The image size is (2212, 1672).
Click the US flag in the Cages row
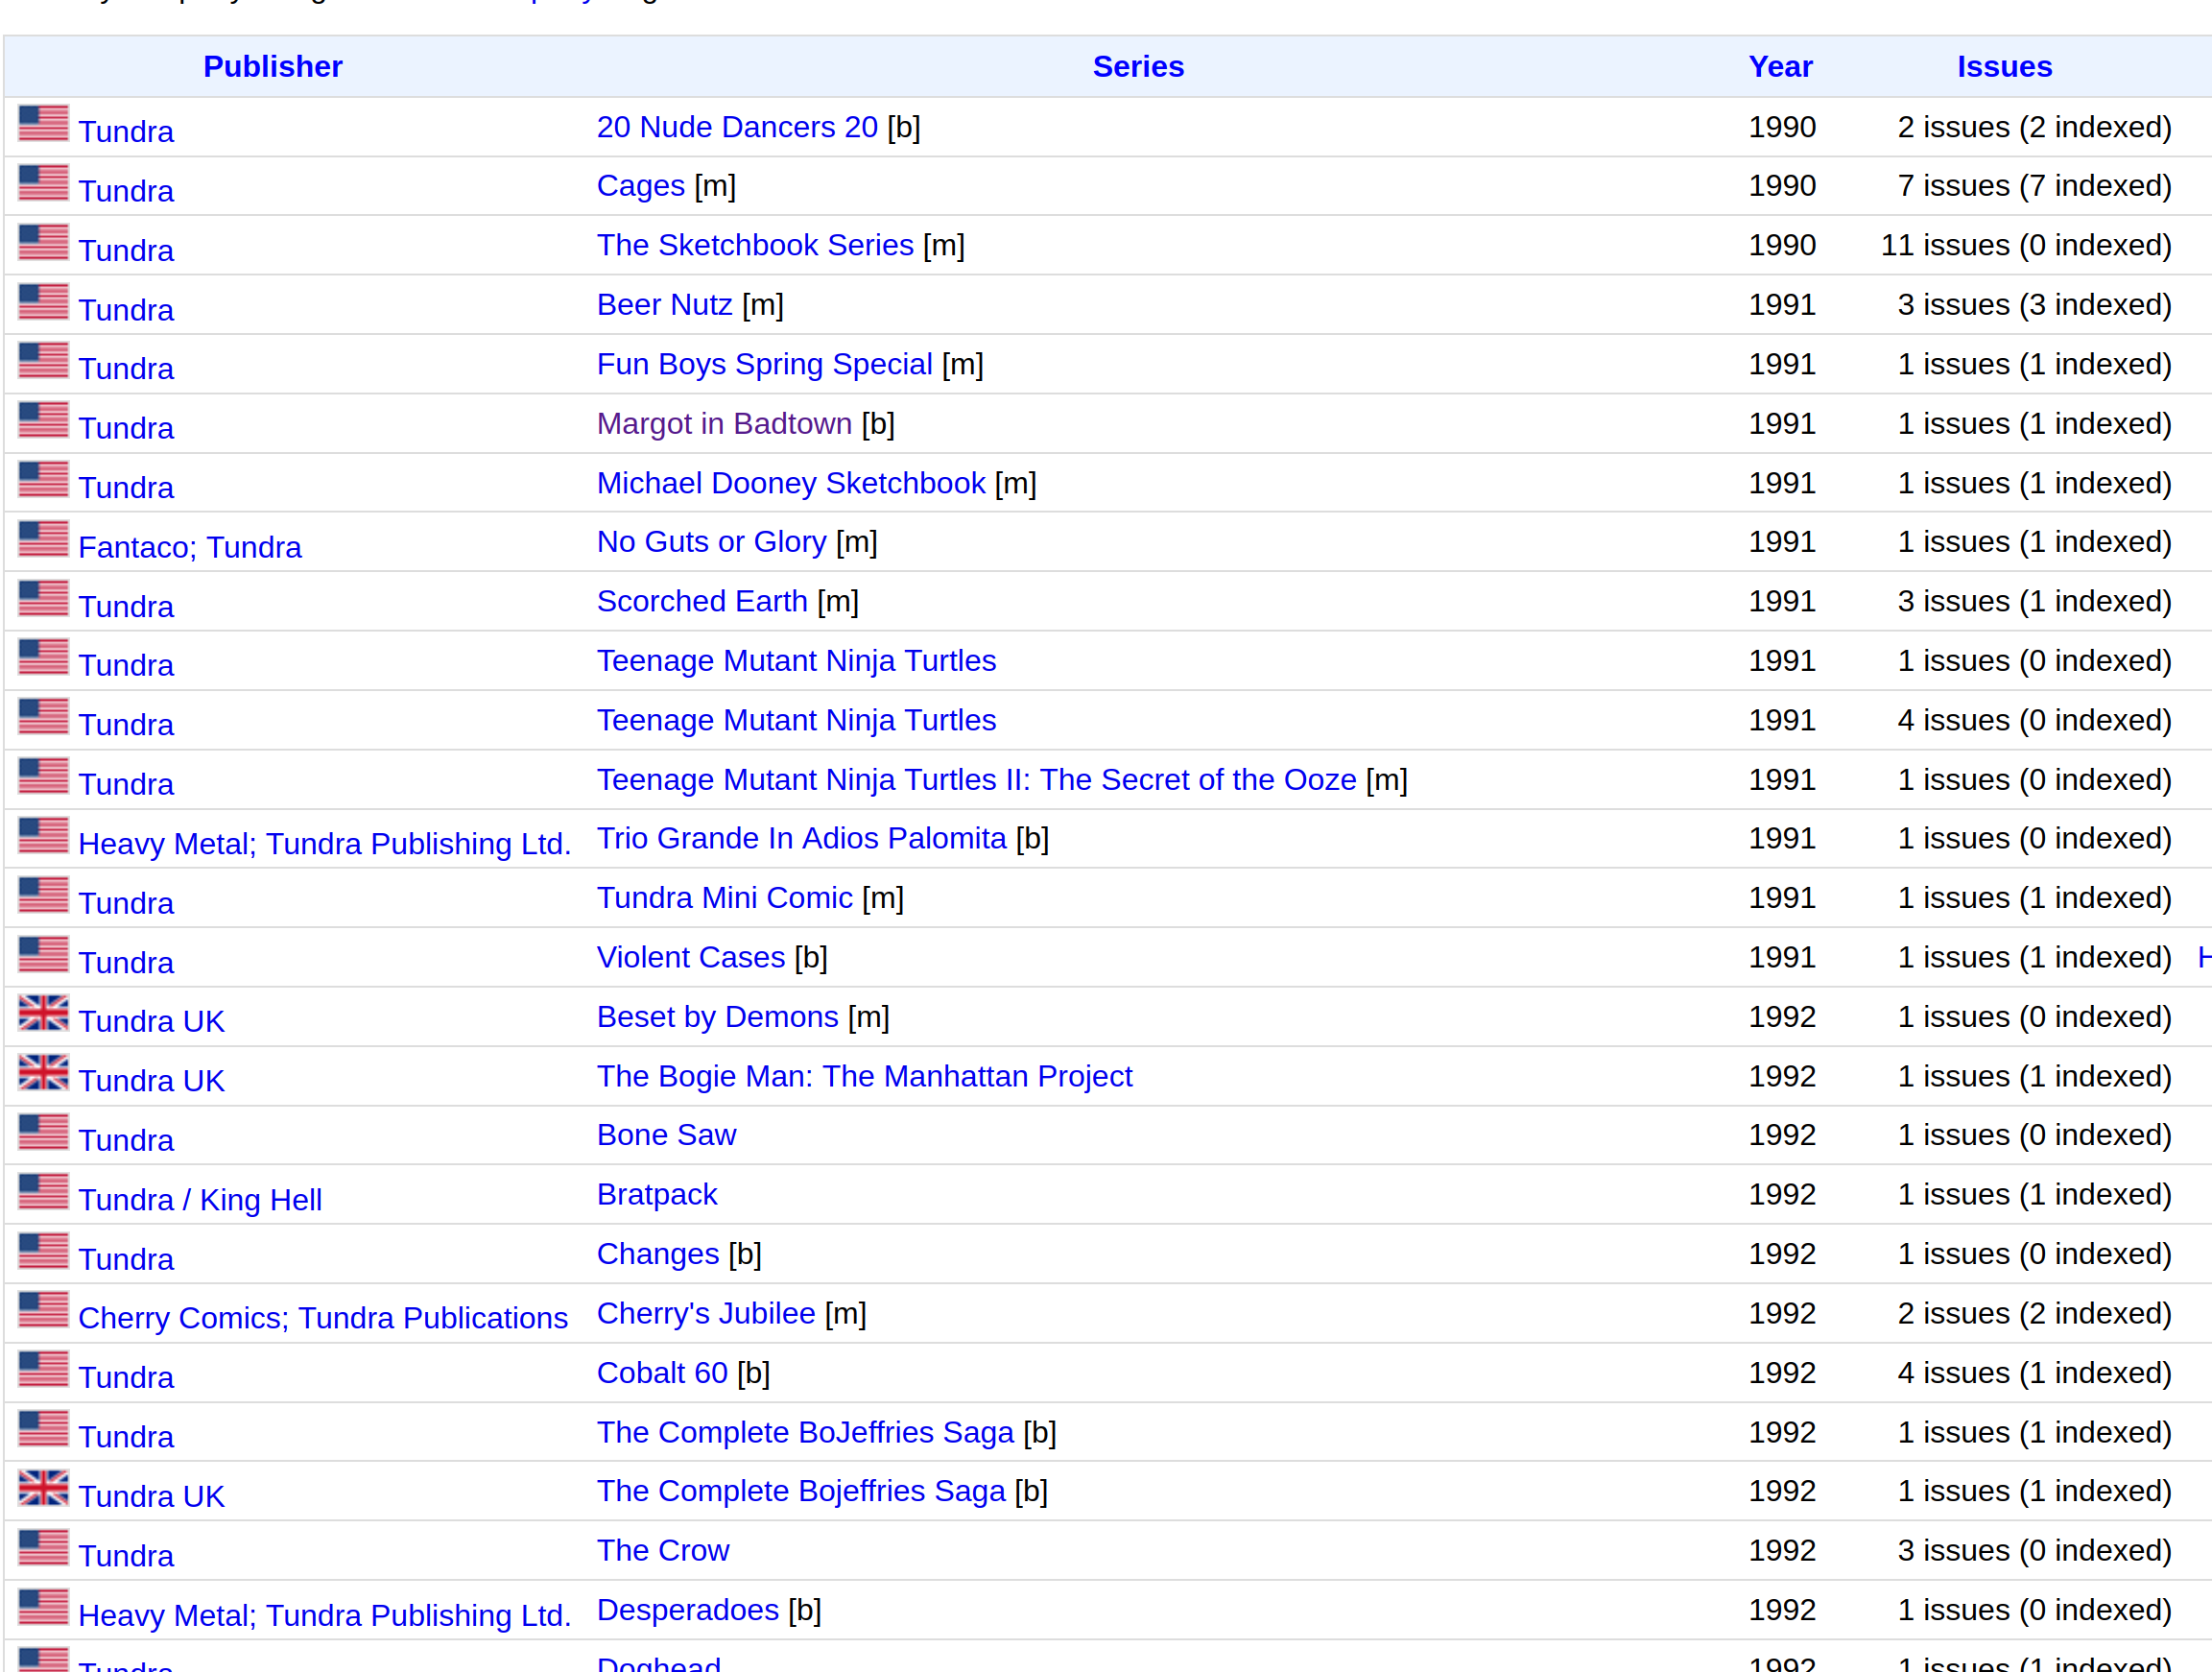point(43,182)
